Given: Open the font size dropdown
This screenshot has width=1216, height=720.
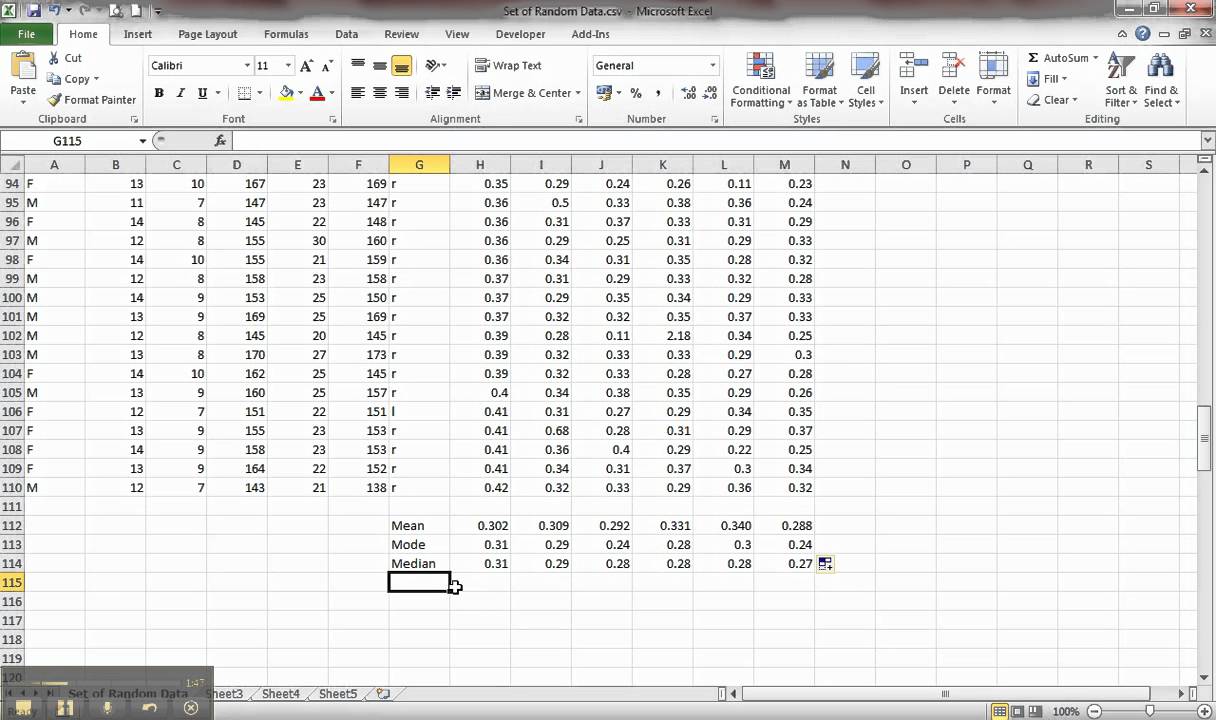Looking at the screenshot, I should [288, 66].
